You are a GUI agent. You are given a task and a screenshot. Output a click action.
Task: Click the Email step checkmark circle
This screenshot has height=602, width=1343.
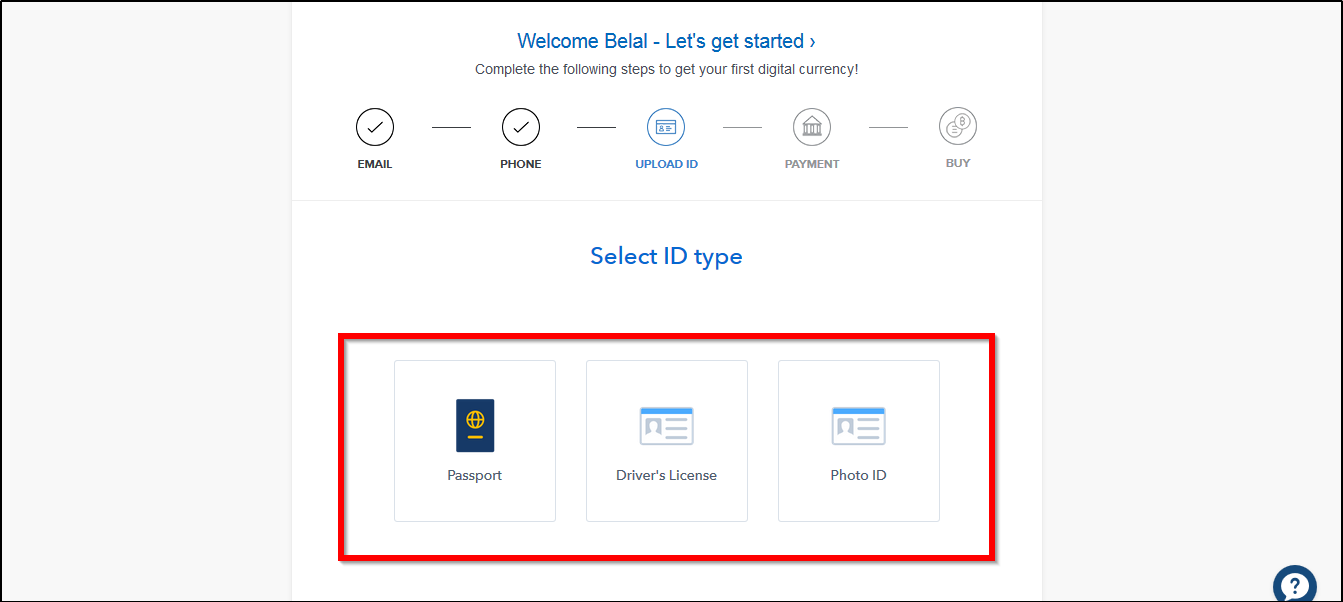(x=375, y=127)
